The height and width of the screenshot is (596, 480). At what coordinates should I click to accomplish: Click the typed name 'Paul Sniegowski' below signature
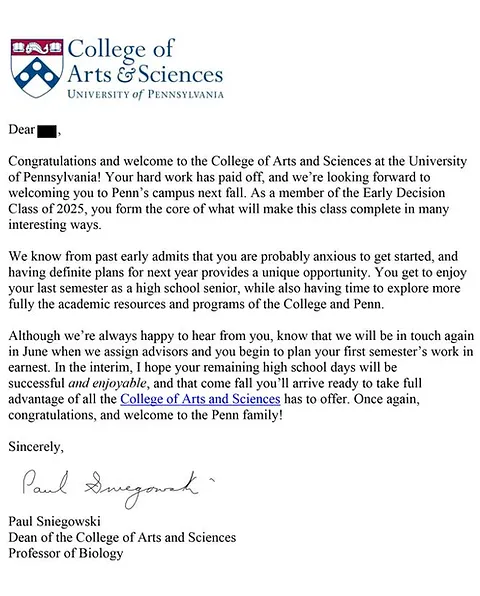54,521
